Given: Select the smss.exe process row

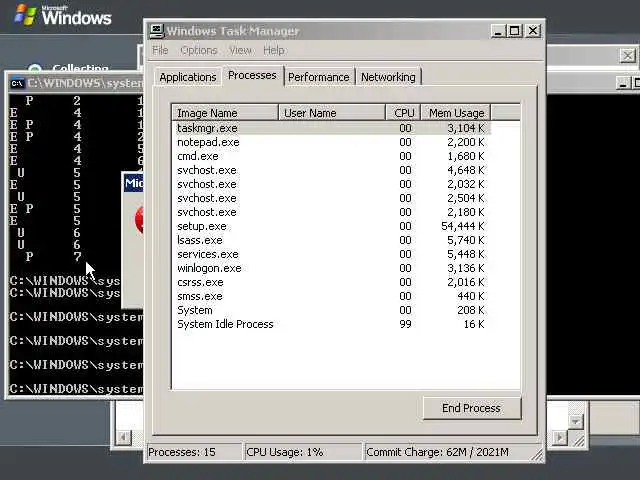Looking at the screenshot, I should click(331, 296).
